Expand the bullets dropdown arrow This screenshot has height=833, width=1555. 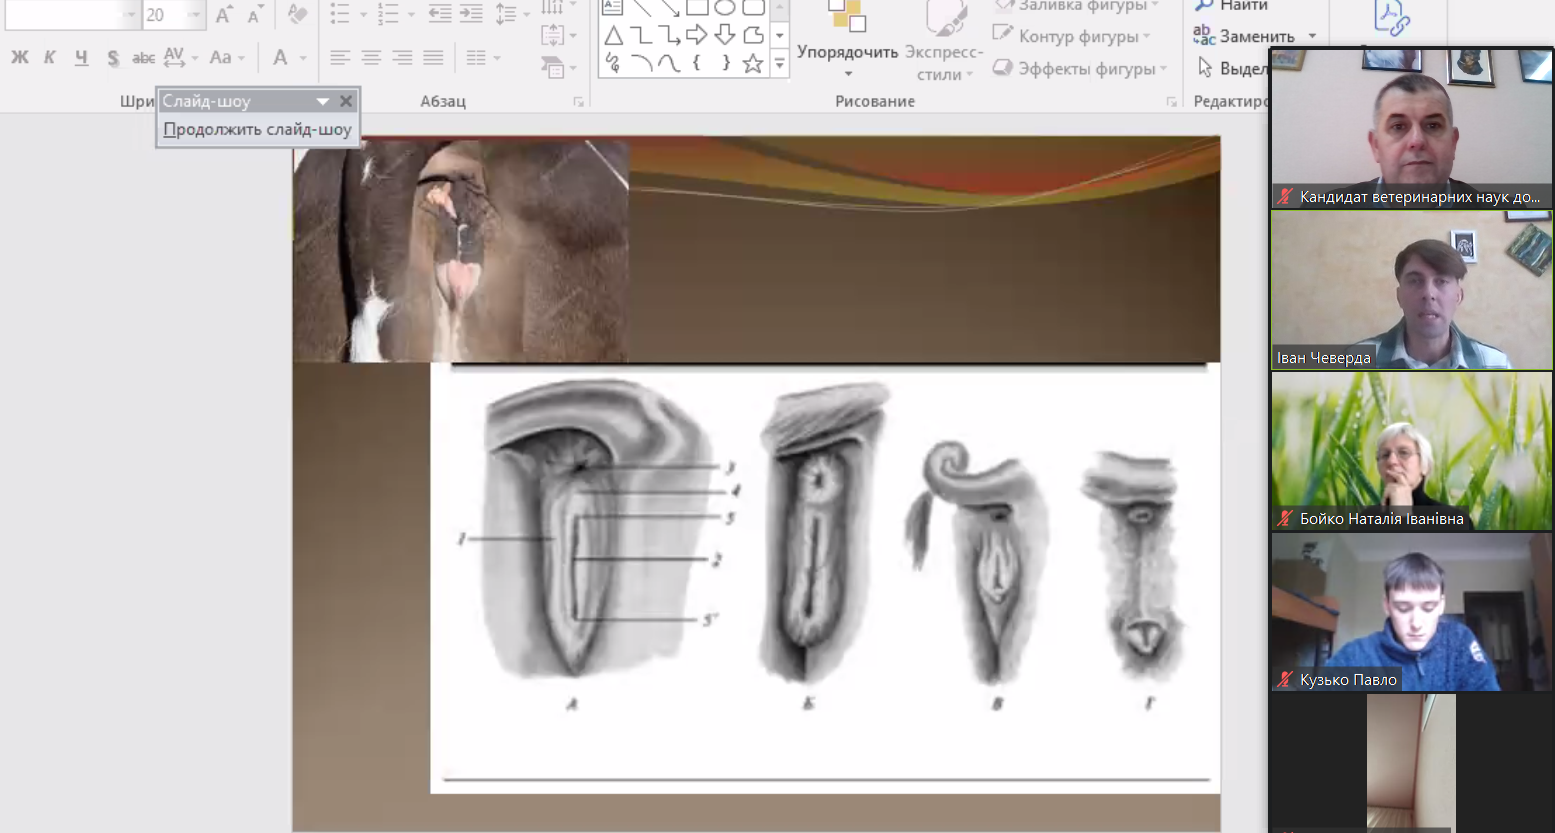[362, 14]
